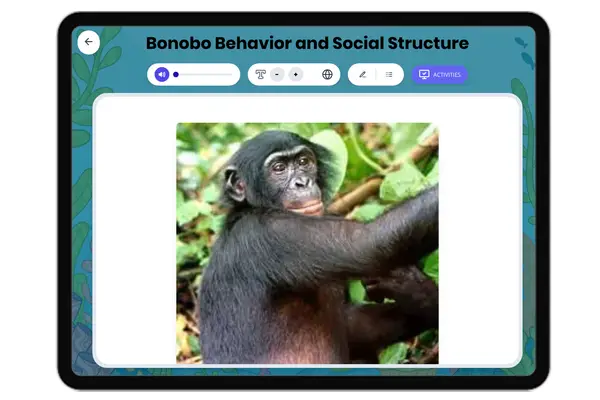Open the list outline icon
600x400 pixels.
[x=389, y=75]
